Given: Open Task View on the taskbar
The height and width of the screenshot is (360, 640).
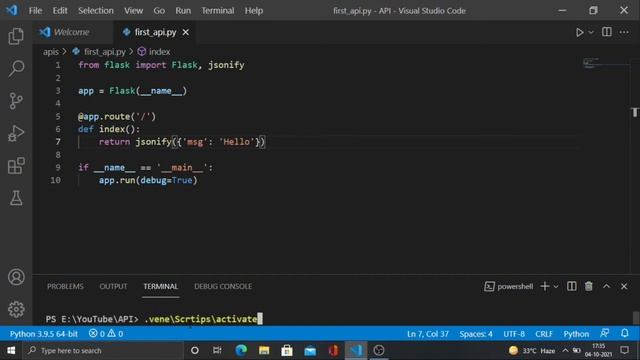Looking at the screenshot, I should pyautogui.click(x=217, y=351).
